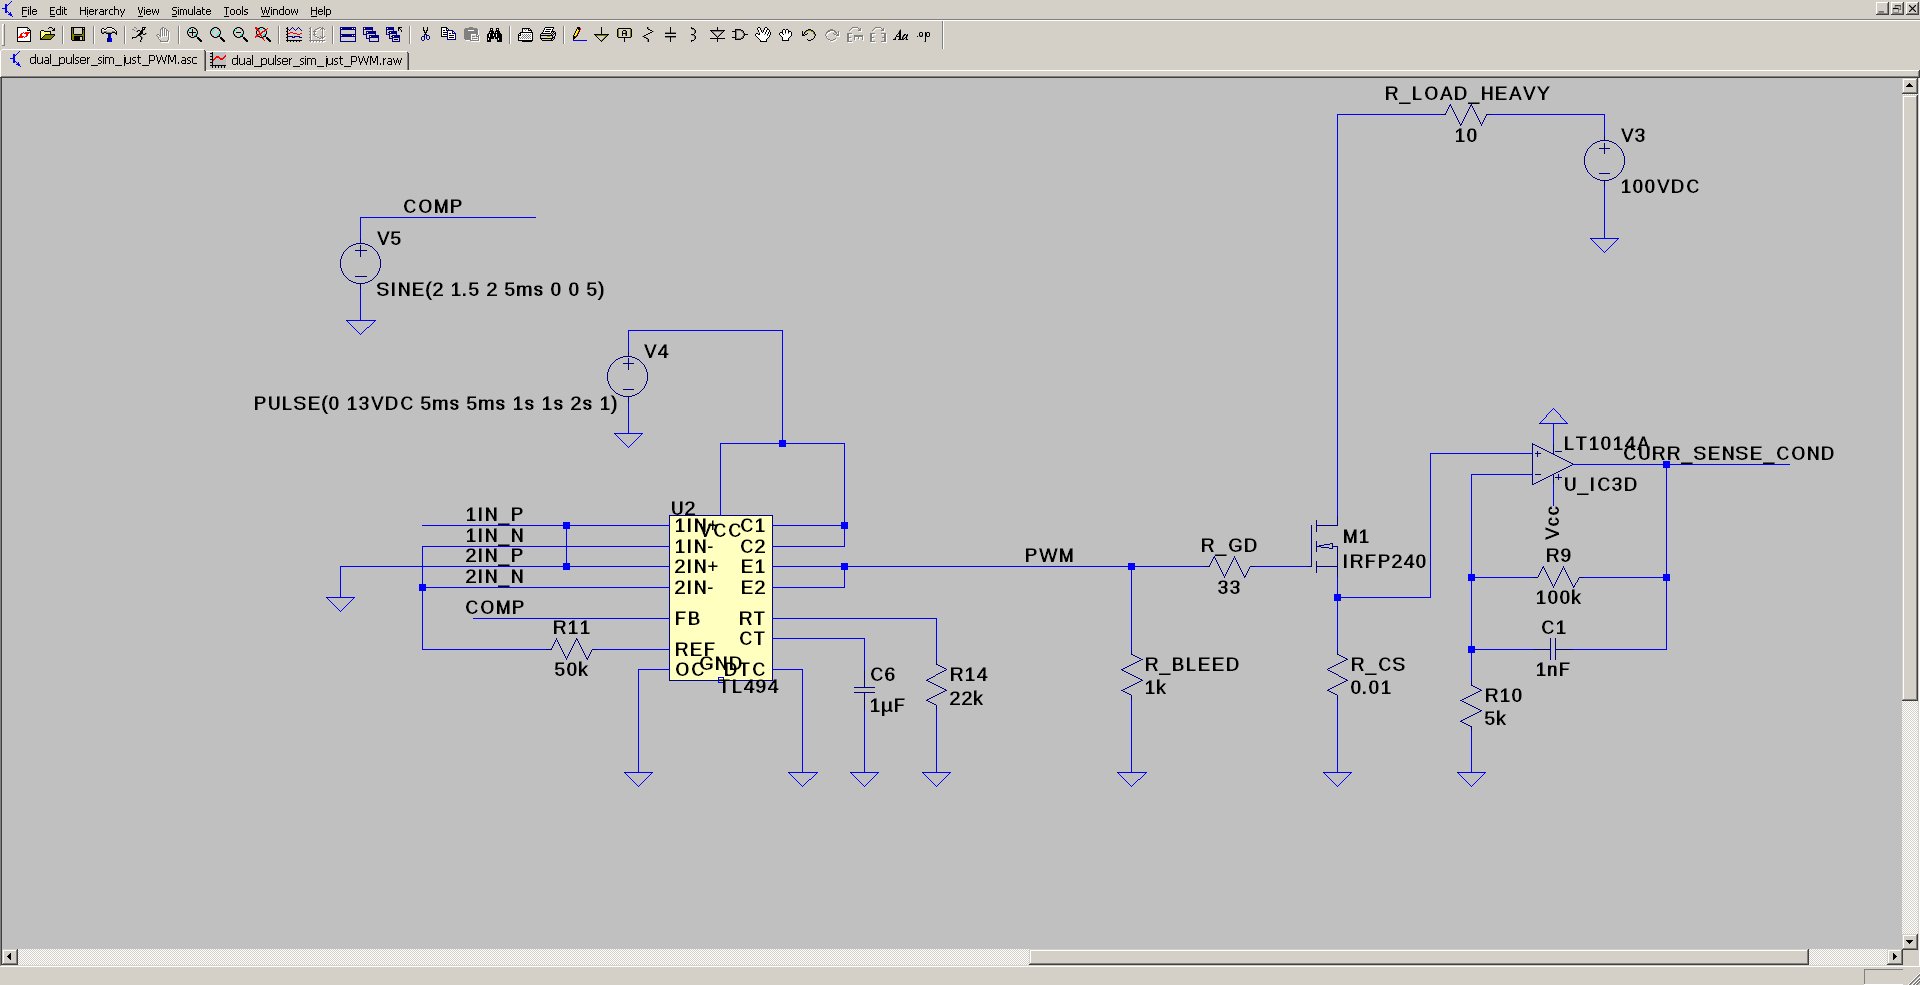Switch to the dual_pulser_sim_just_PWM.raw tab
Viewport: 1920px width, 985px height.
(307, 60)
